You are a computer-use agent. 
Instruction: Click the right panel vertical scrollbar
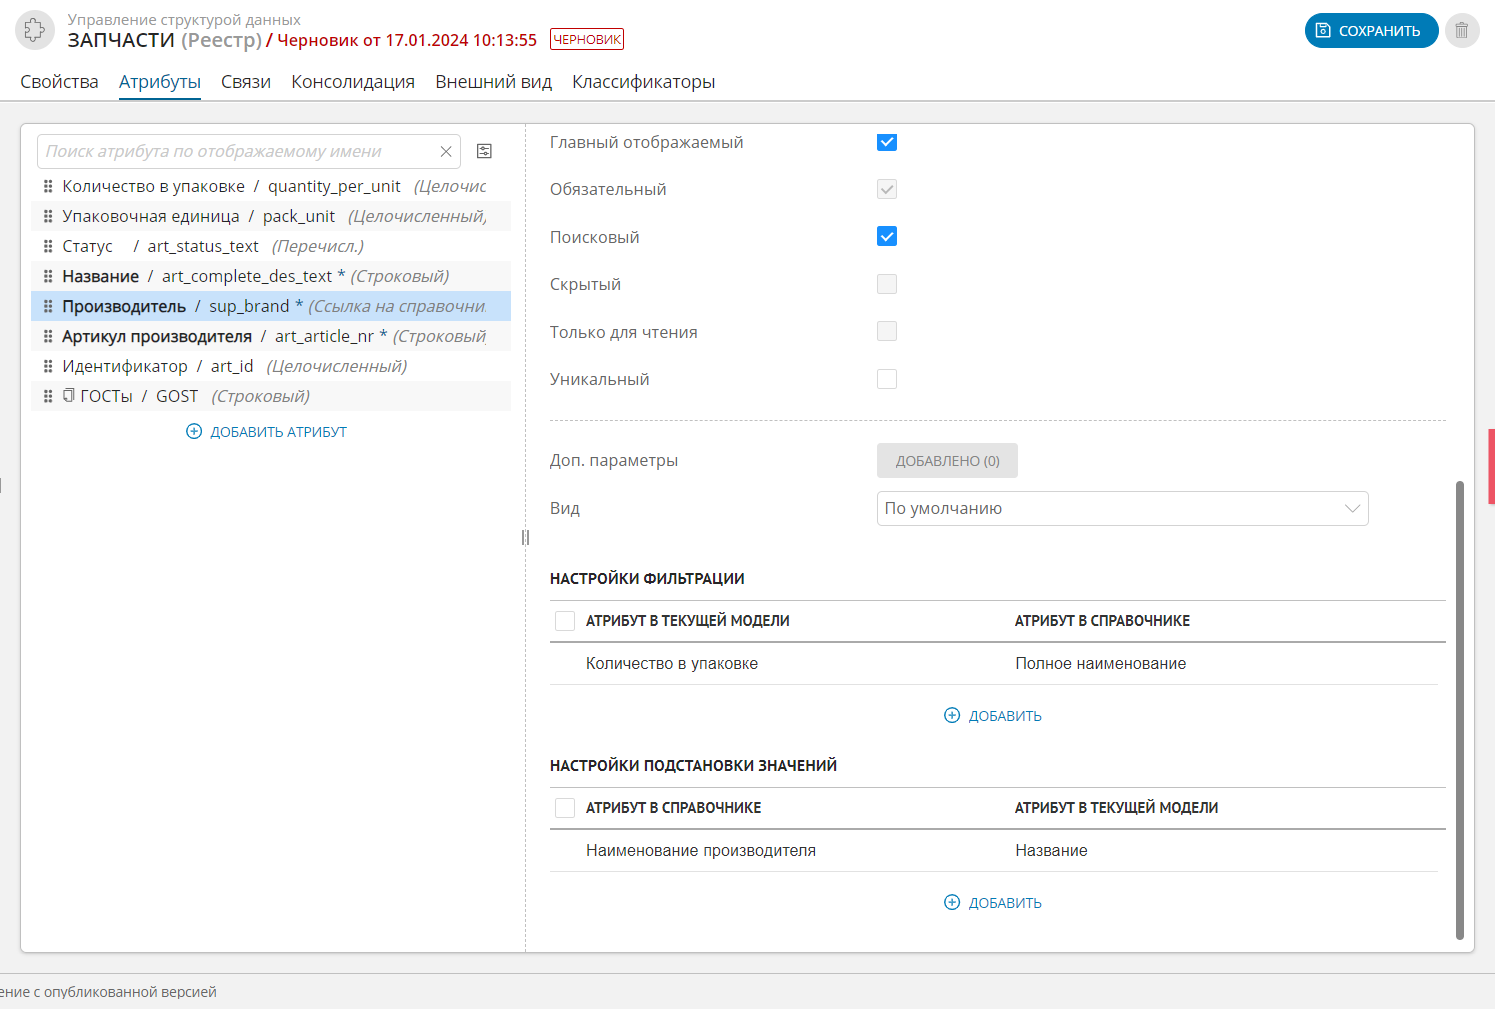1459,710
